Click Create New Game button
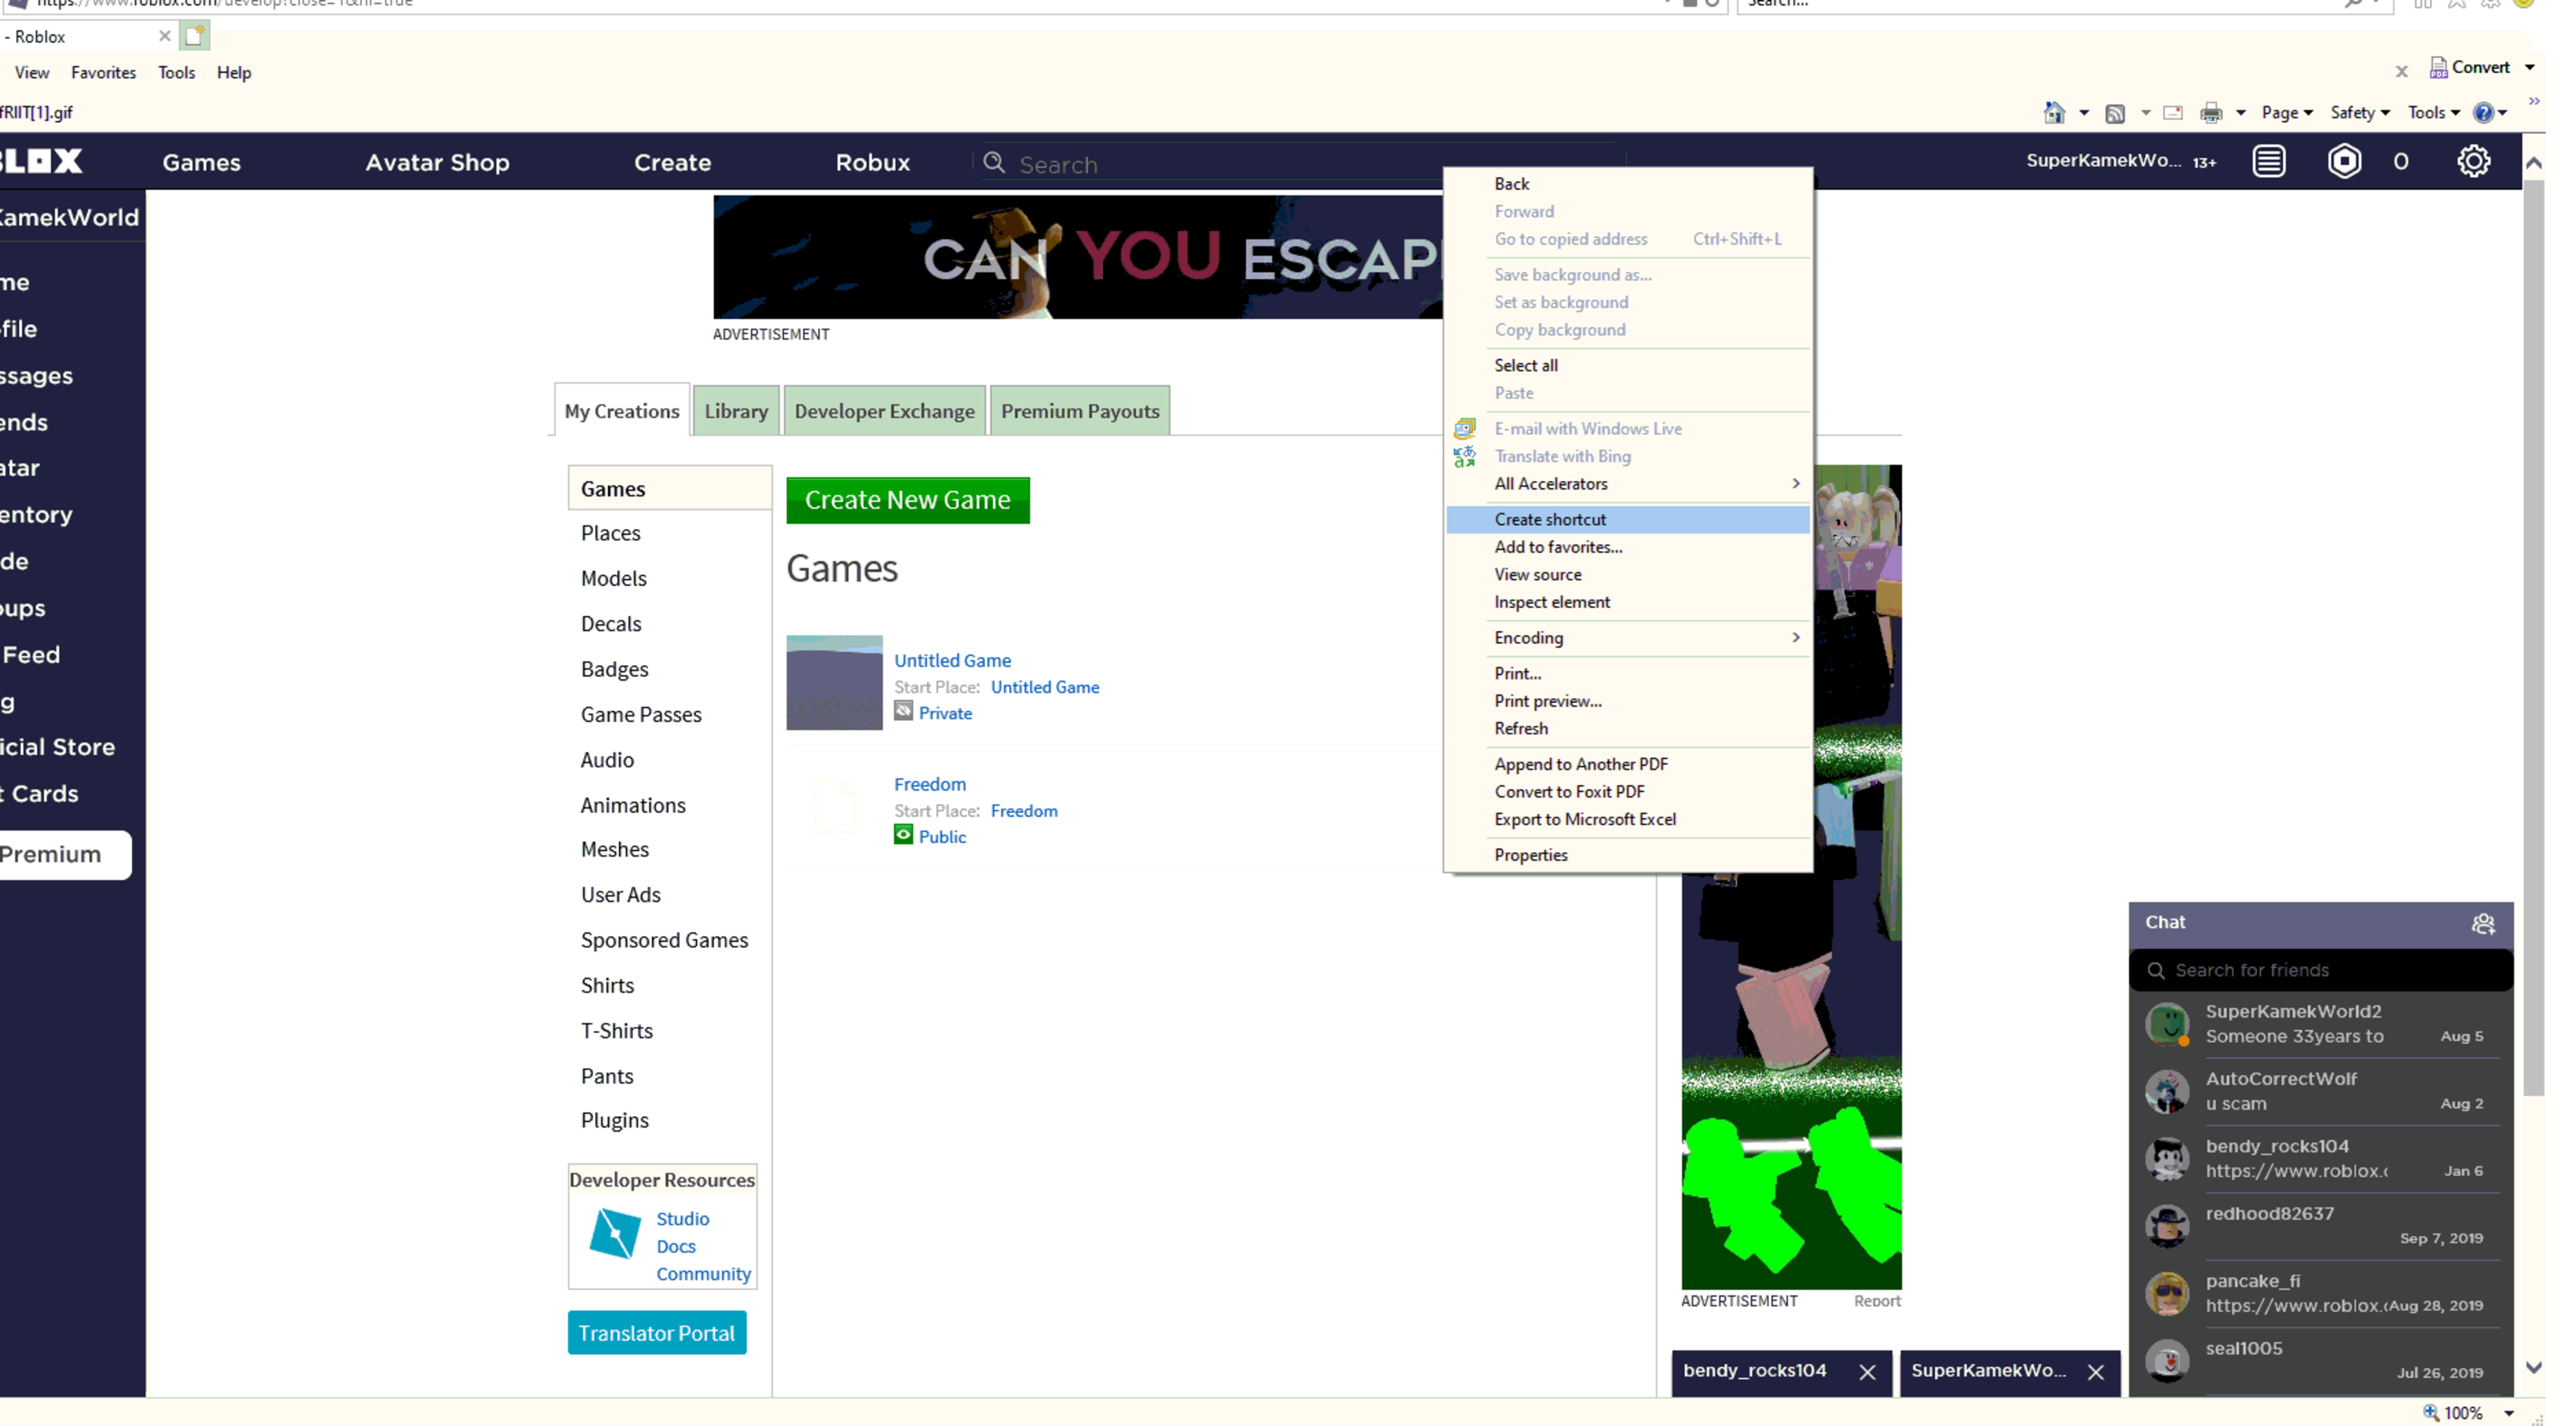 906,498
